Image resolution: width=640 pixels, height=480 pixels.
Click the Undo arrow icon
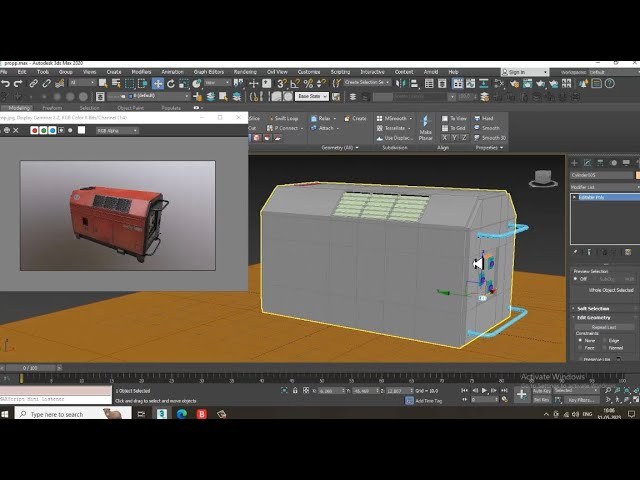pos(6,84)
